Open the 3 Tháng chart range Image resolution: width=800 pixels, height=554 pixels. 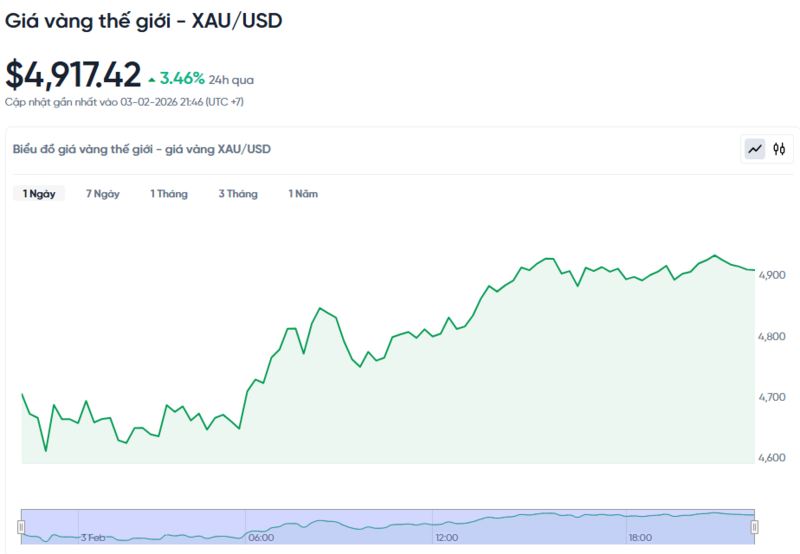tap(238, 194)
